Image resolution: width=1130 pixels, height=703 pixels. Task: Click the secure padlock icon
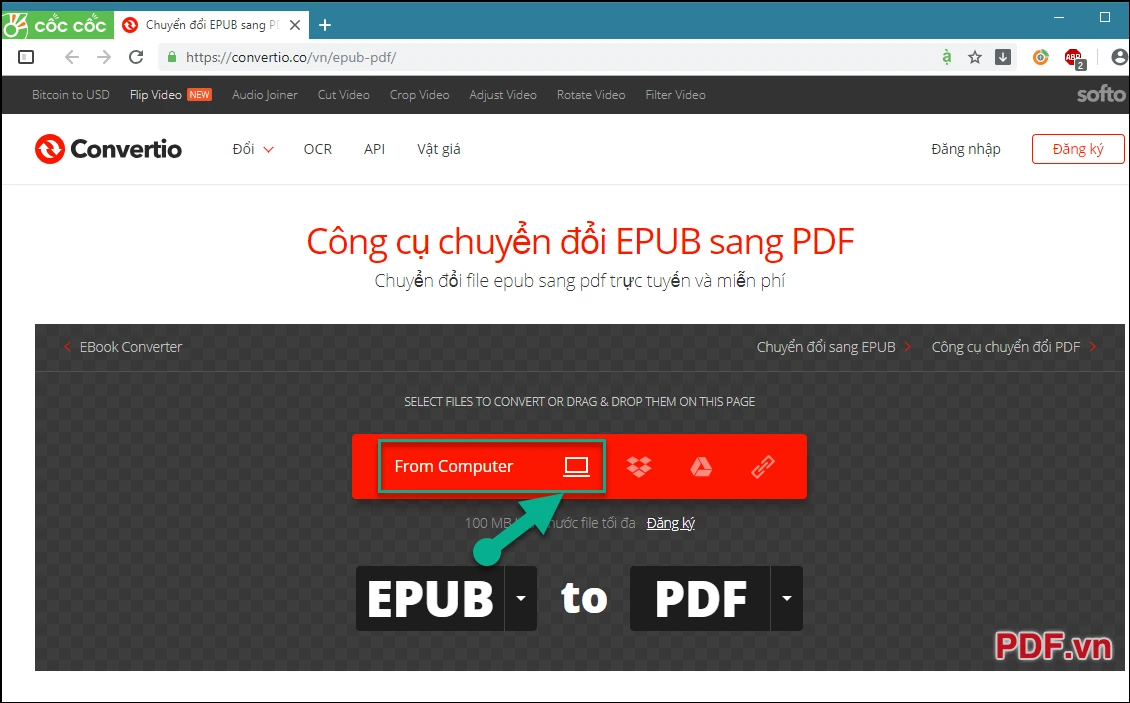click(172, 57)
